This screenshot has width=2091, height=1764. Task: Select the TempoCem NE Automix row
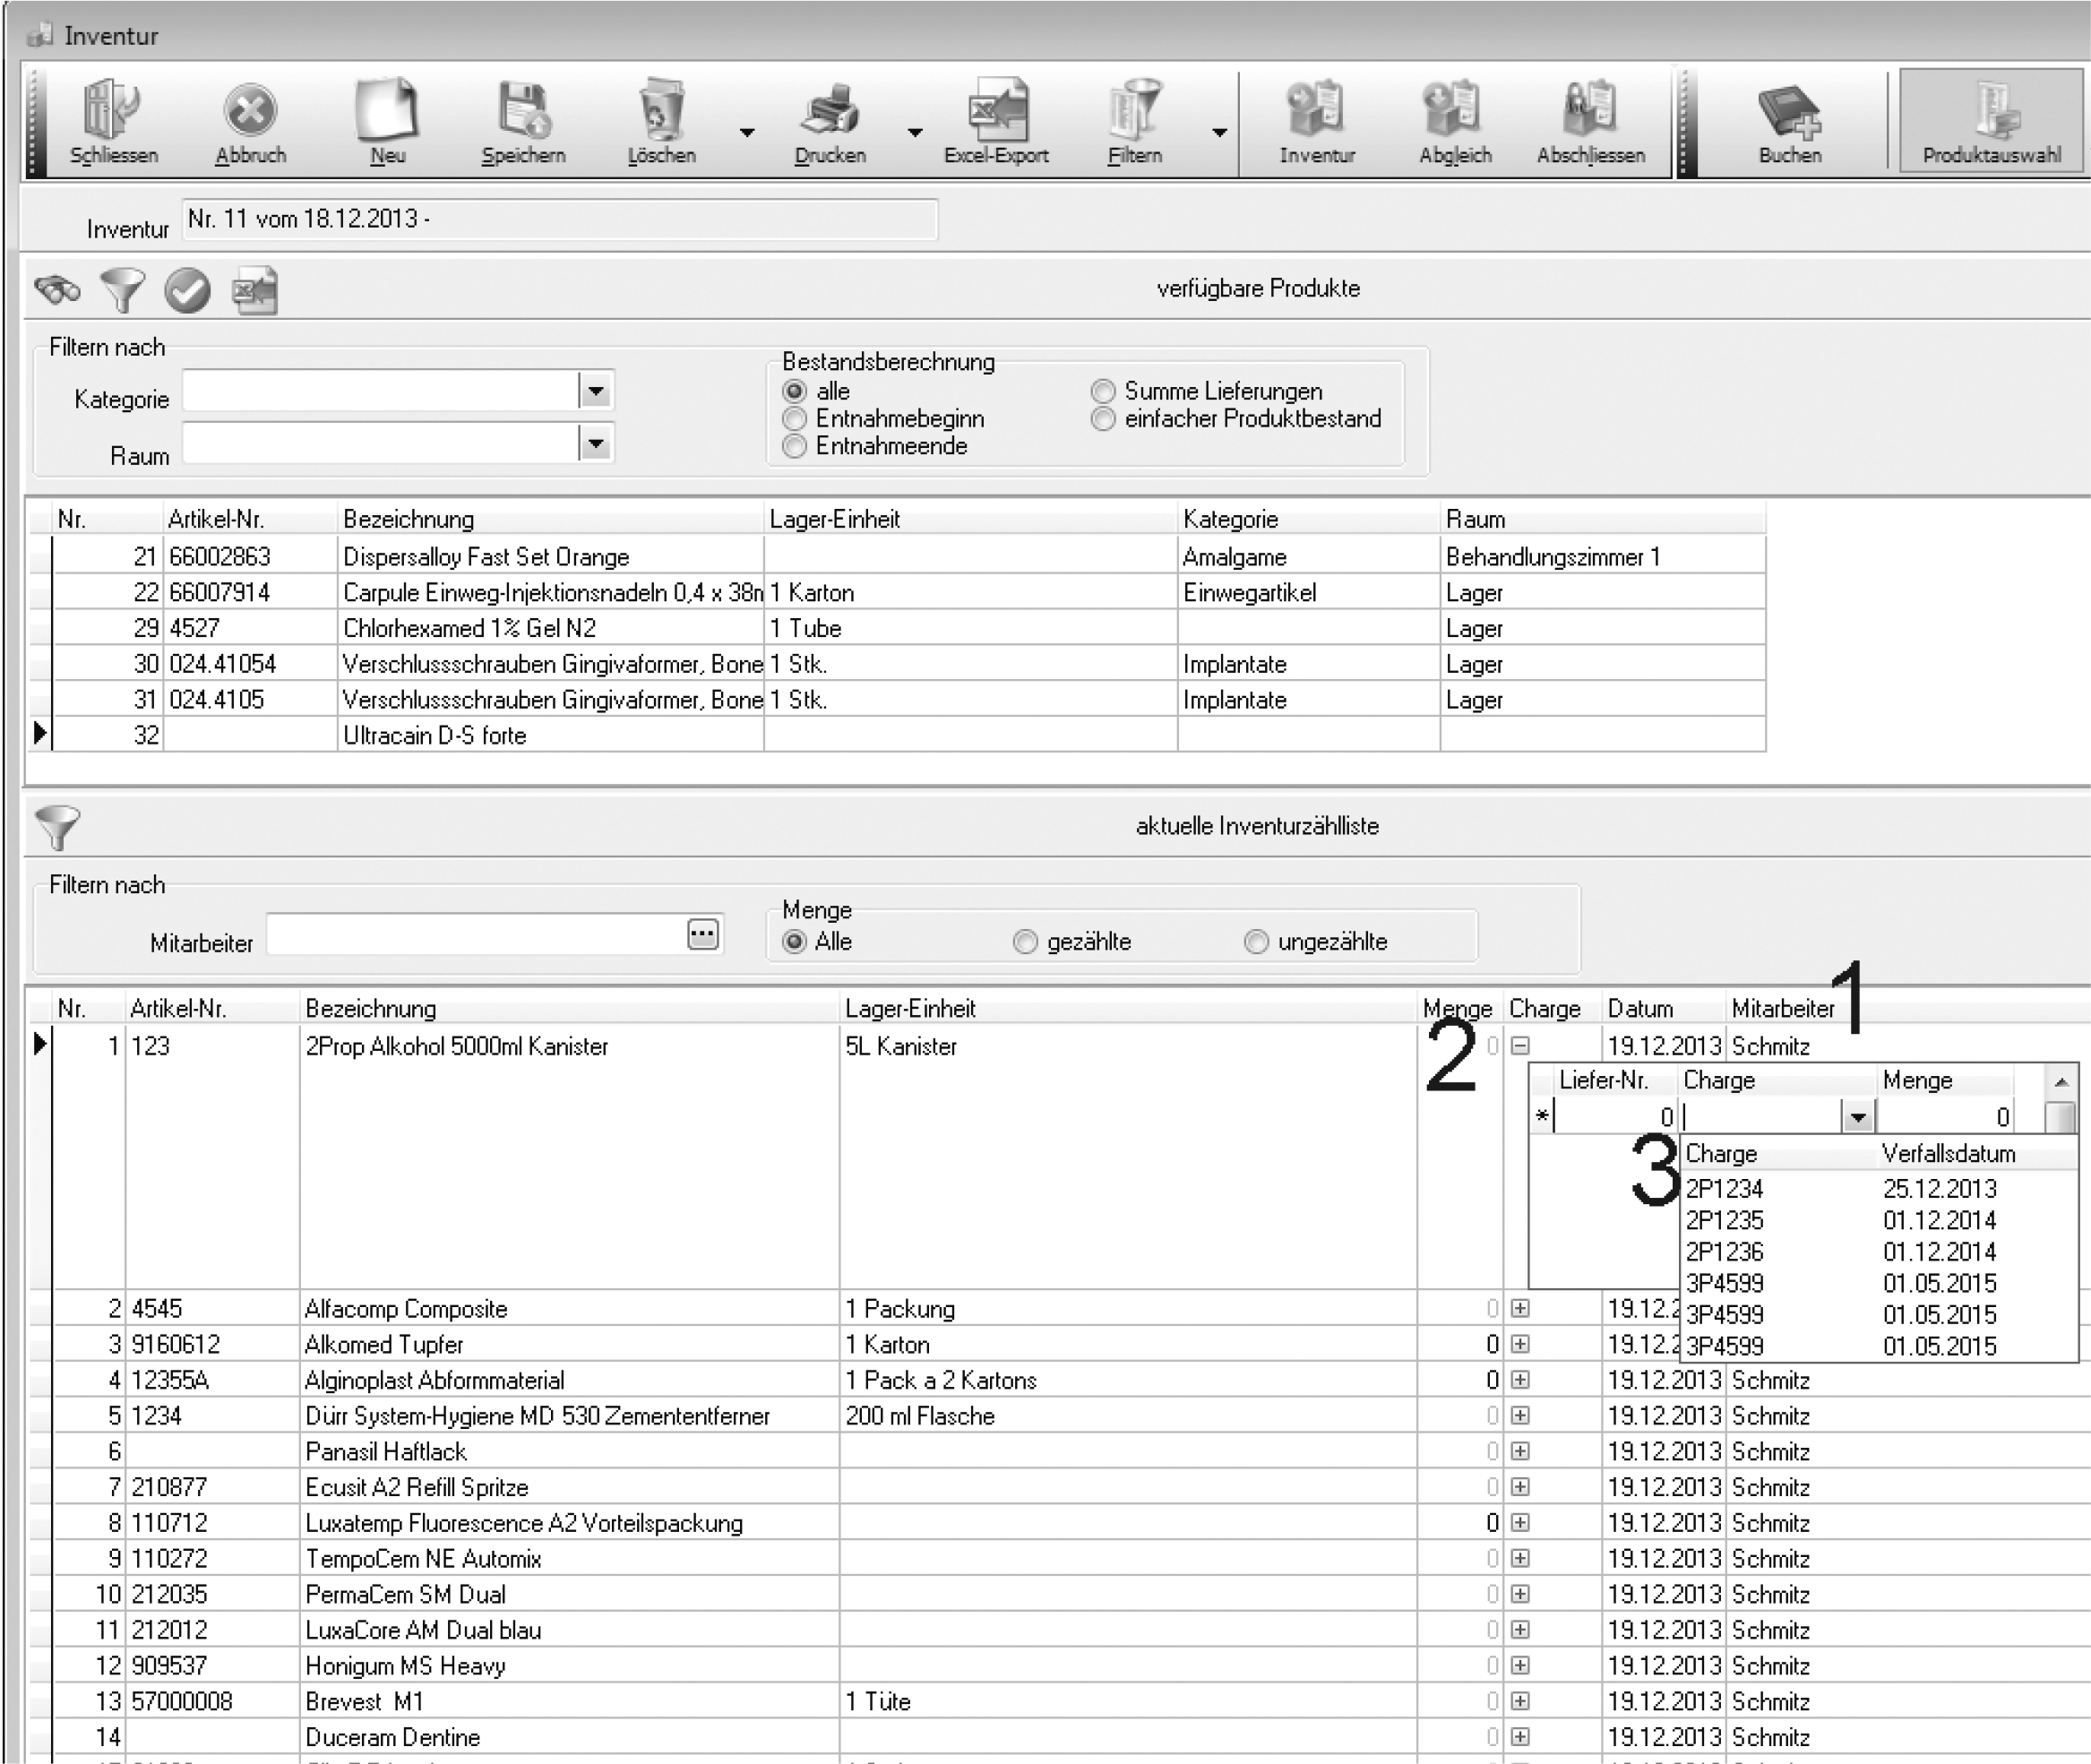point(1060,1558)
